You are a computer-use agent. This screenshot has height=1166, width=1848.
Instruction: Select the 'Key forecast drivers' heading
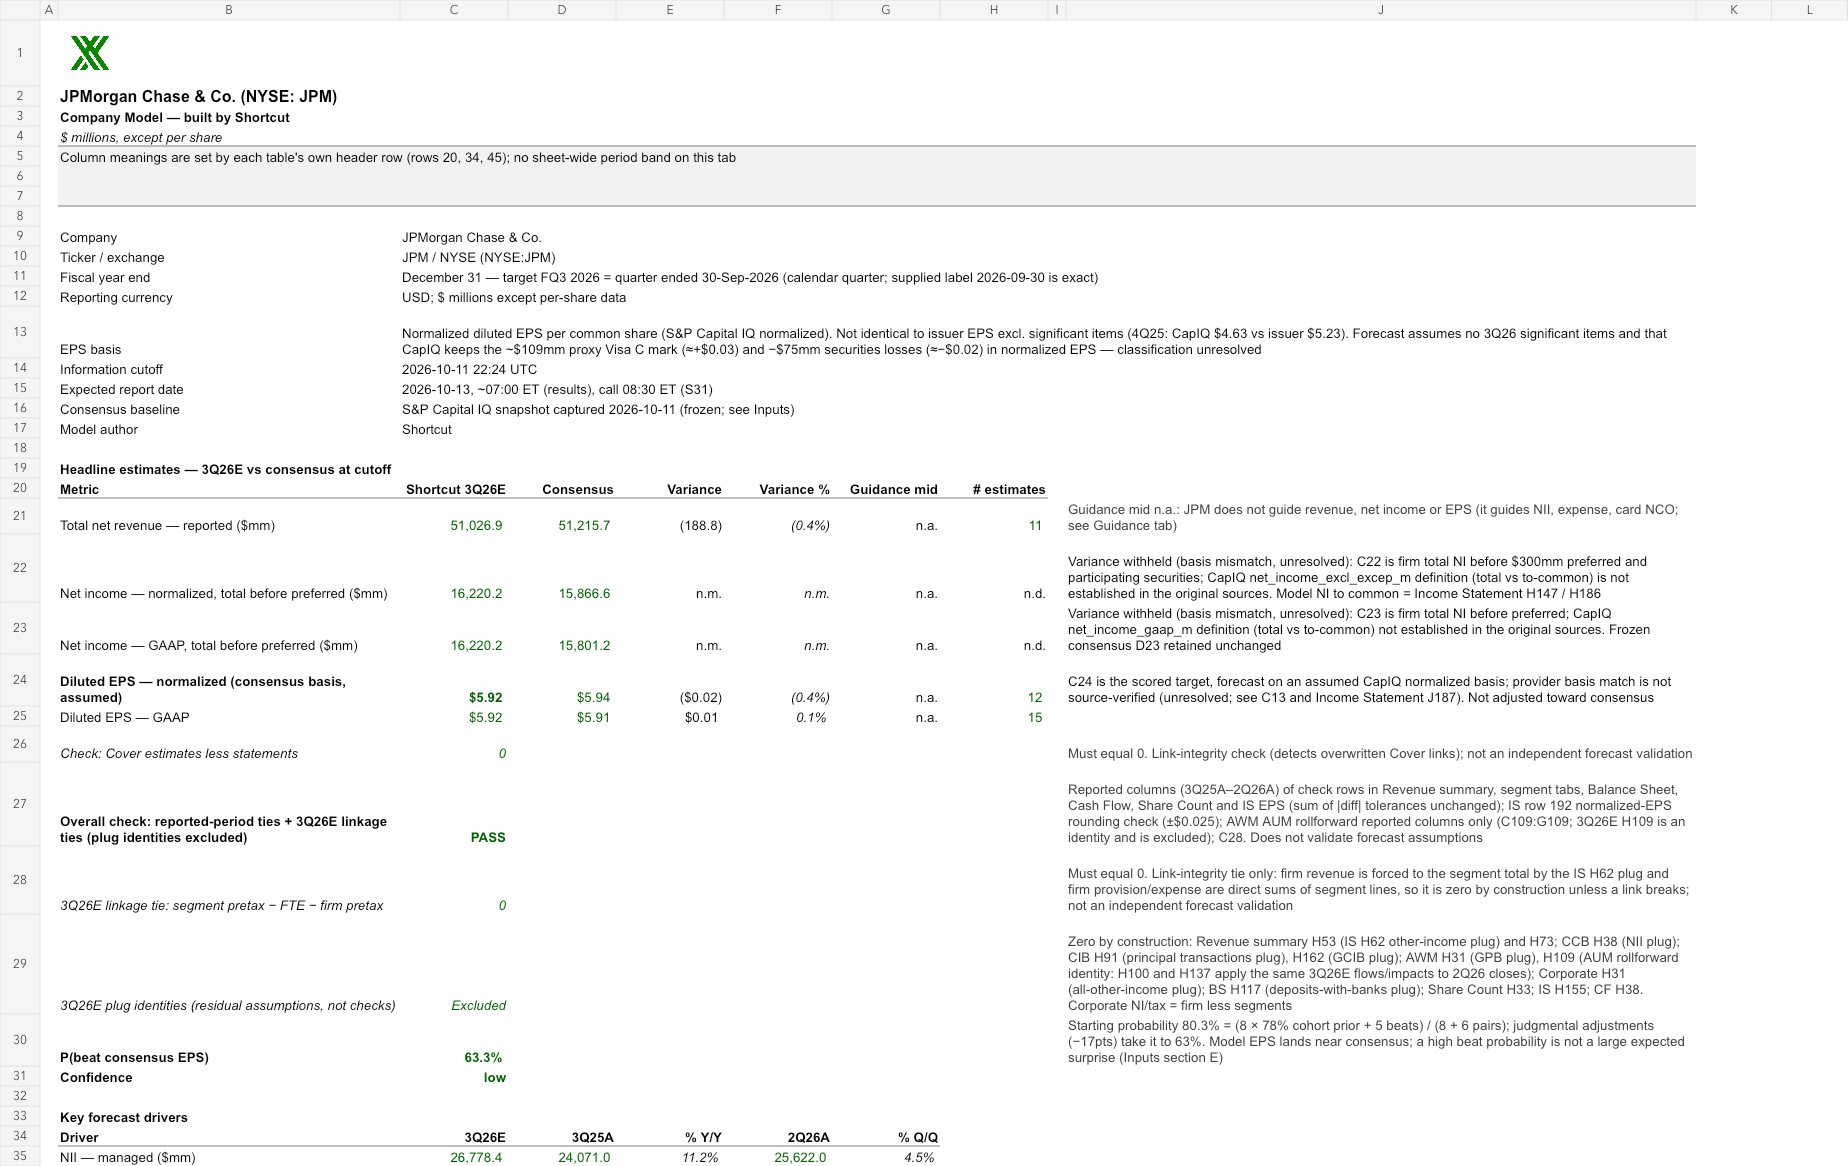[124, 1118]
